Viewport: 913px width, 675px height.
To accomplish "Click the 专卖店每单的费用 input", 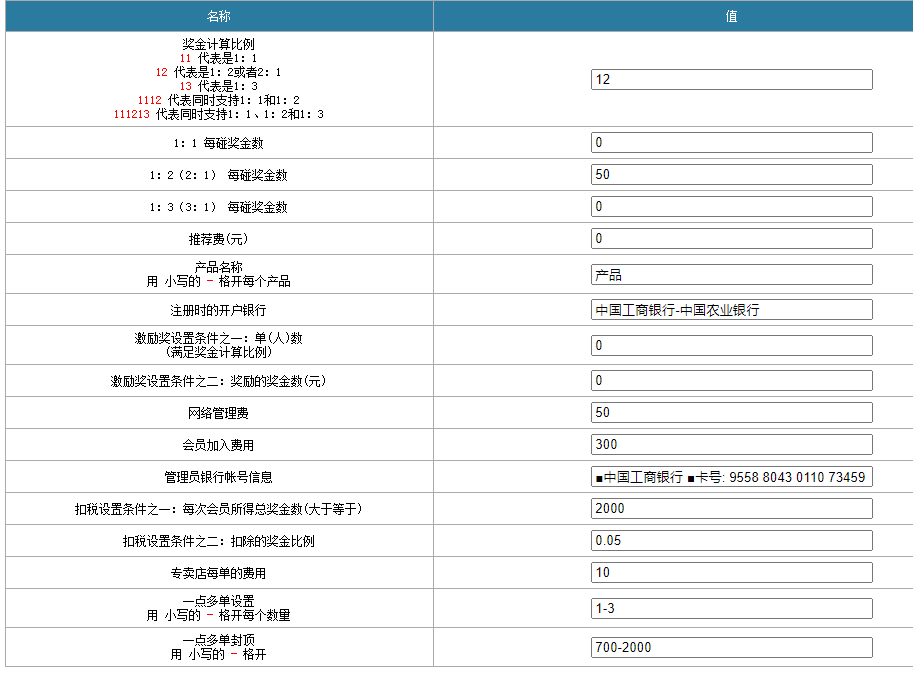I will pos(731,573).
